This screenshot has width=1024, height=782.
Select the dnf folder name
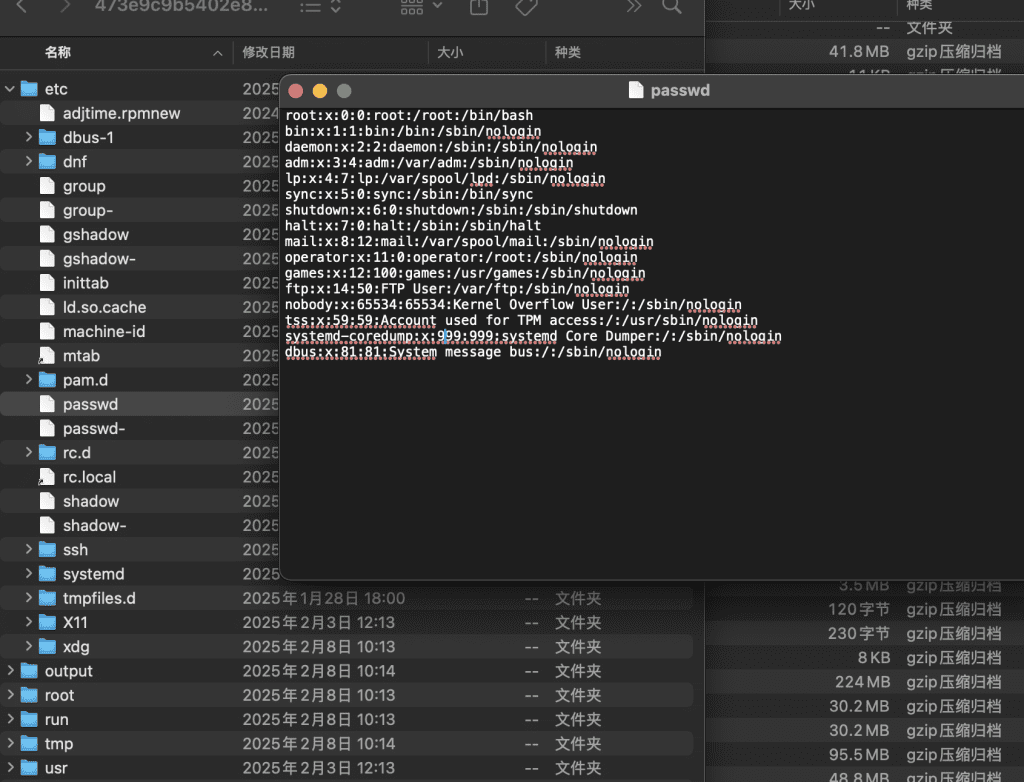(x=75, y=161)
